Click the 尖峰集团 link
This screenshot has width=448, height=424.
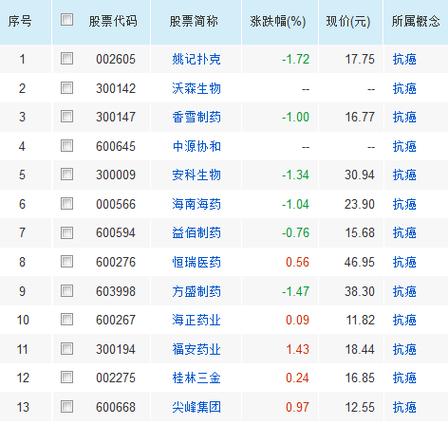[x=196, y=407]
